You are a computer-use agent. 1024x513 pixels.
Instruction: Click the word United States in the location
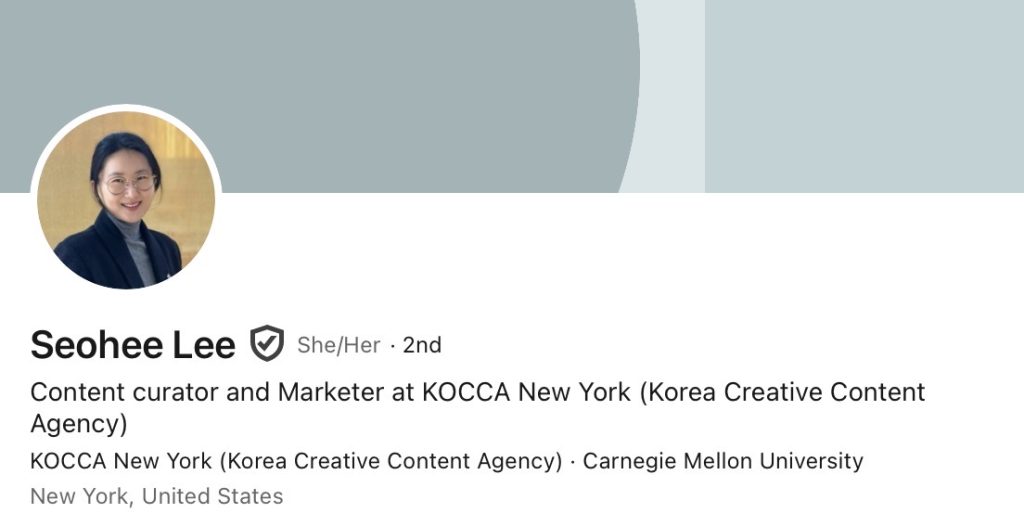coord(212,496)
